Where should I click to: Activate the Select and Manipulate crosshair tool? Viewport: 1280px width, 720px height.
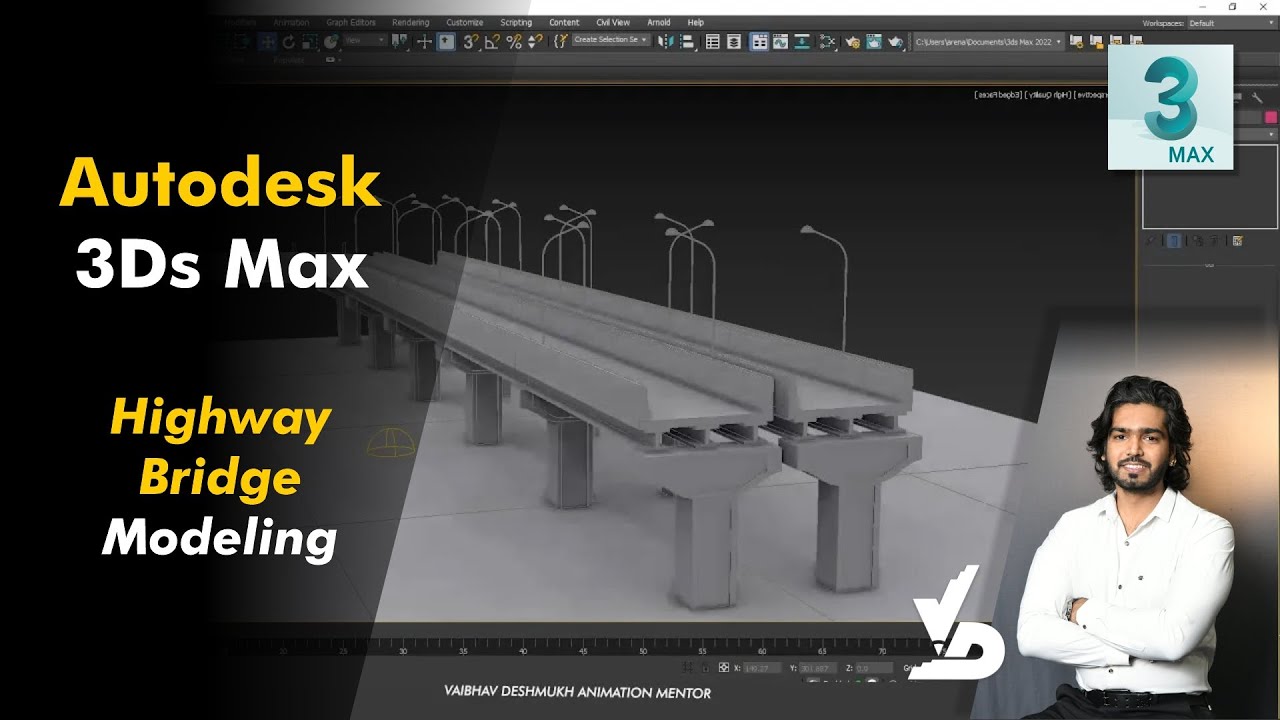pyautogui.click(x=425, y=42)
